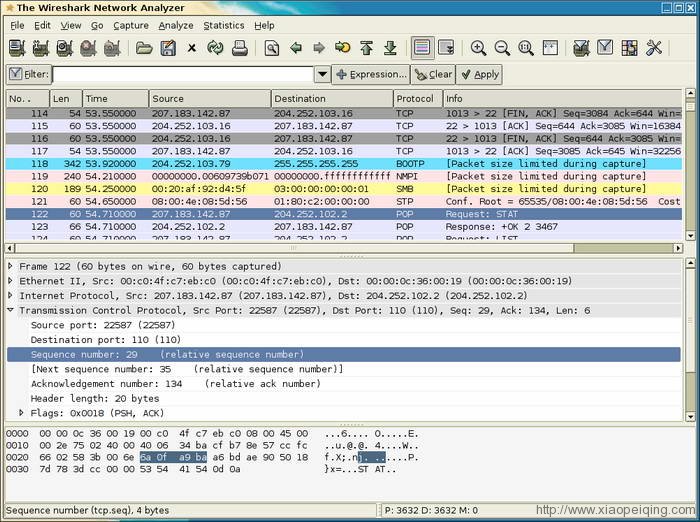This screenshot has height=522, width=700.
Task: Open the Go menu
Action: tap(97, 25)
